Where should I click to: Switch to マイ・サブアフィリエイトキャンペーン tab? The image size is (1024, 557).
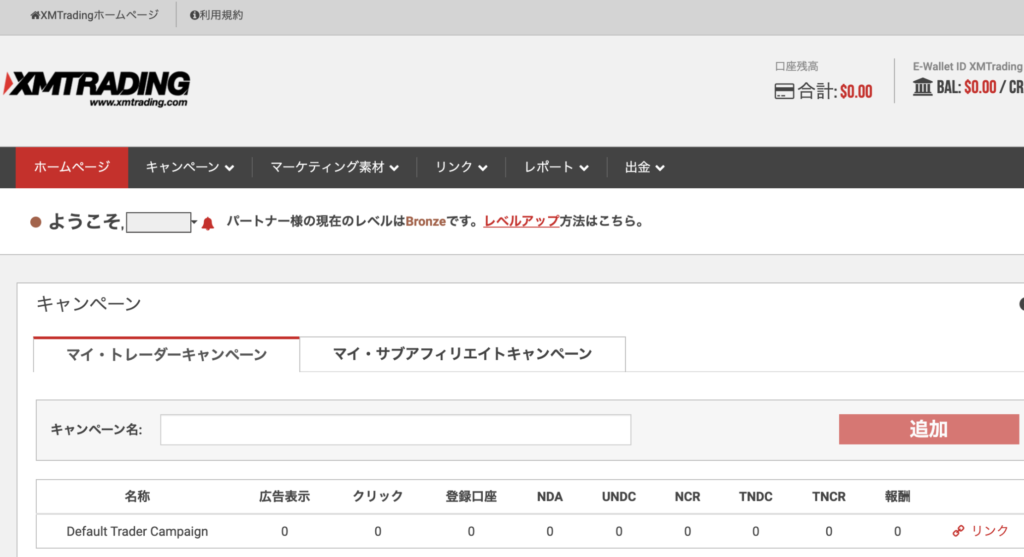(462, 354)
